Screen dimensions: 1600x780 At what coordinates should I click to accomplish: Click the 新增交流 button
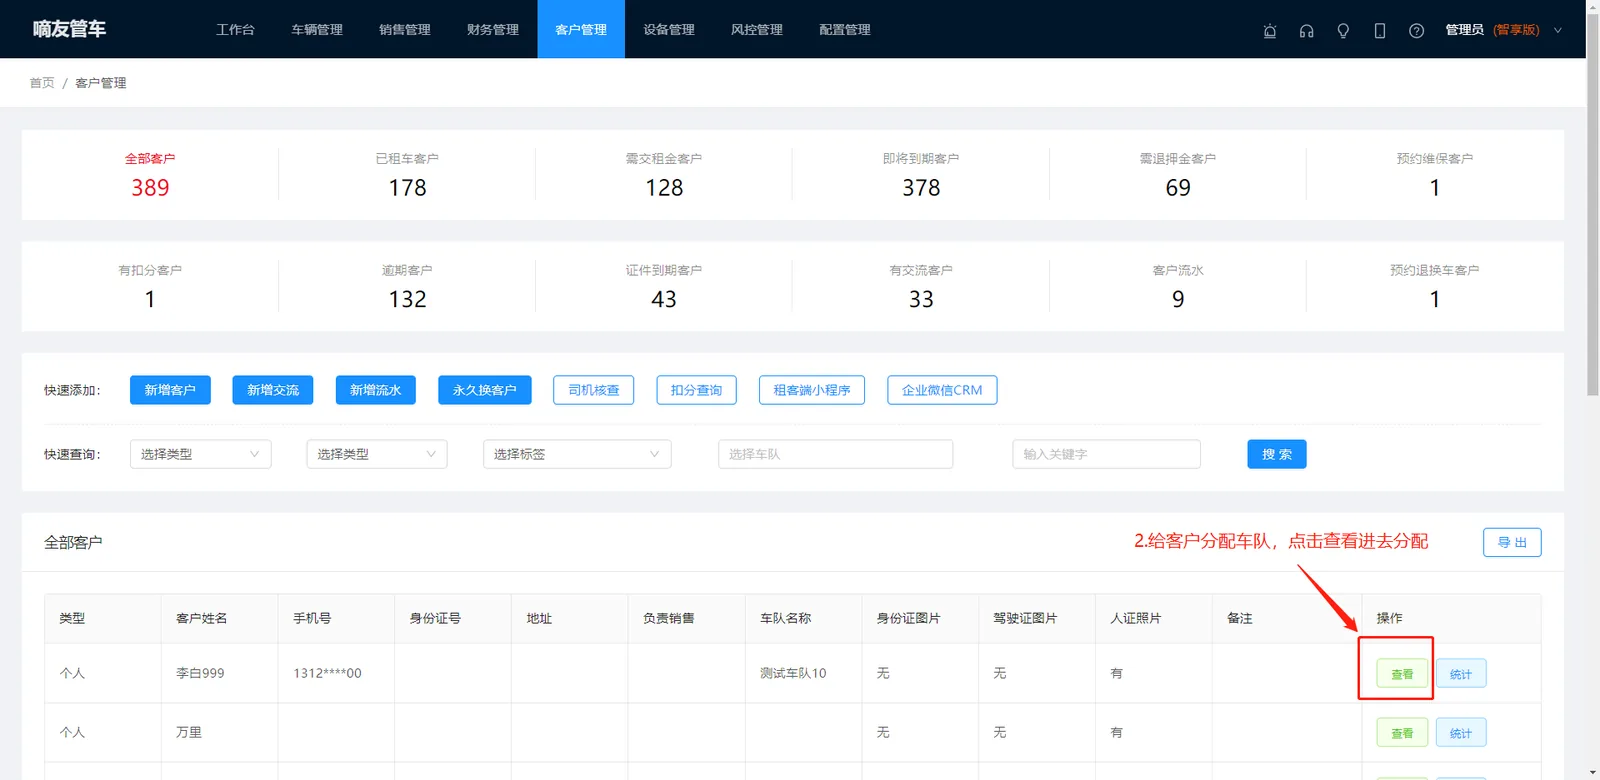[x=273, y=390]
